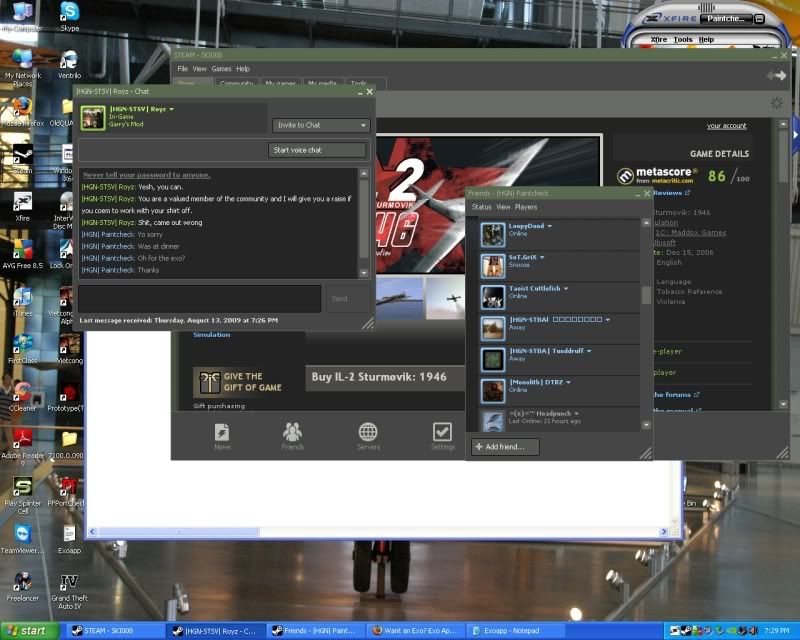Click the Windows start button
This screenshot has width=800, height=640.
pyautogui.click(x=29, y=631)
